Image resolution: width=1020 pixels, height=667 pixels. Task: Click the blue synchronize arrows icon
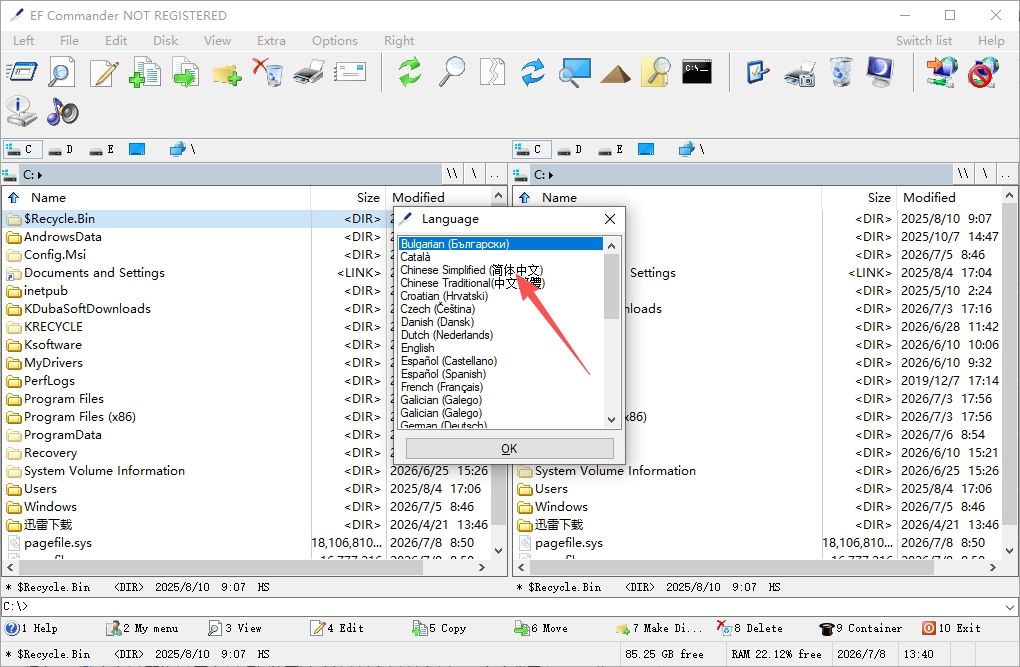coord(533,72)
